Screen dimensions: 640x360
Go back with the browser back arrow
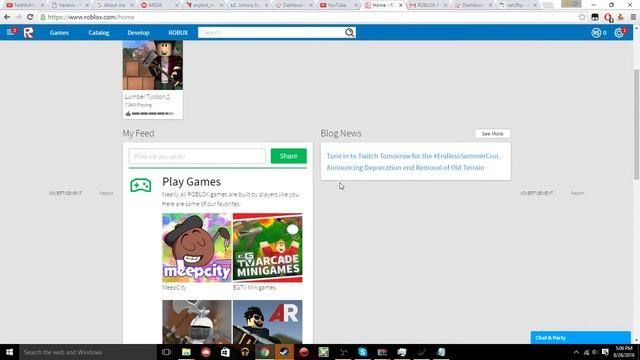click(7, 17)
